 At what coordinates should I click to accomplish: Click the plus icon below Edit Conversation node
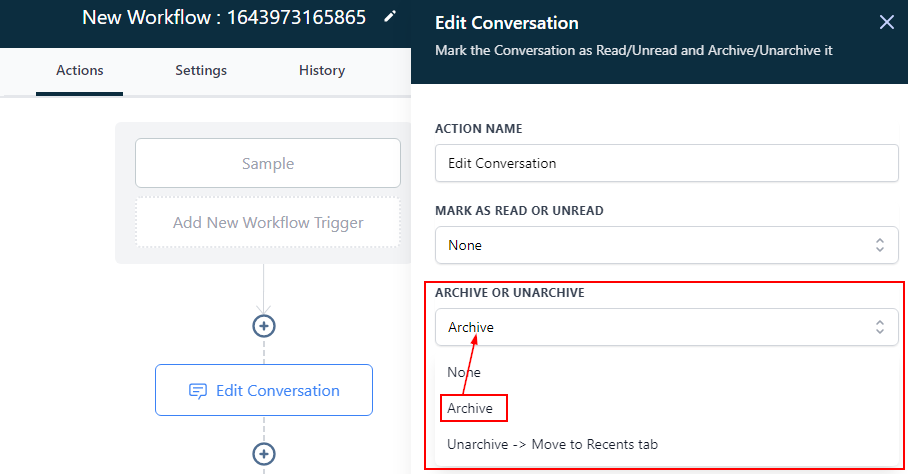[x=264, y=453]
